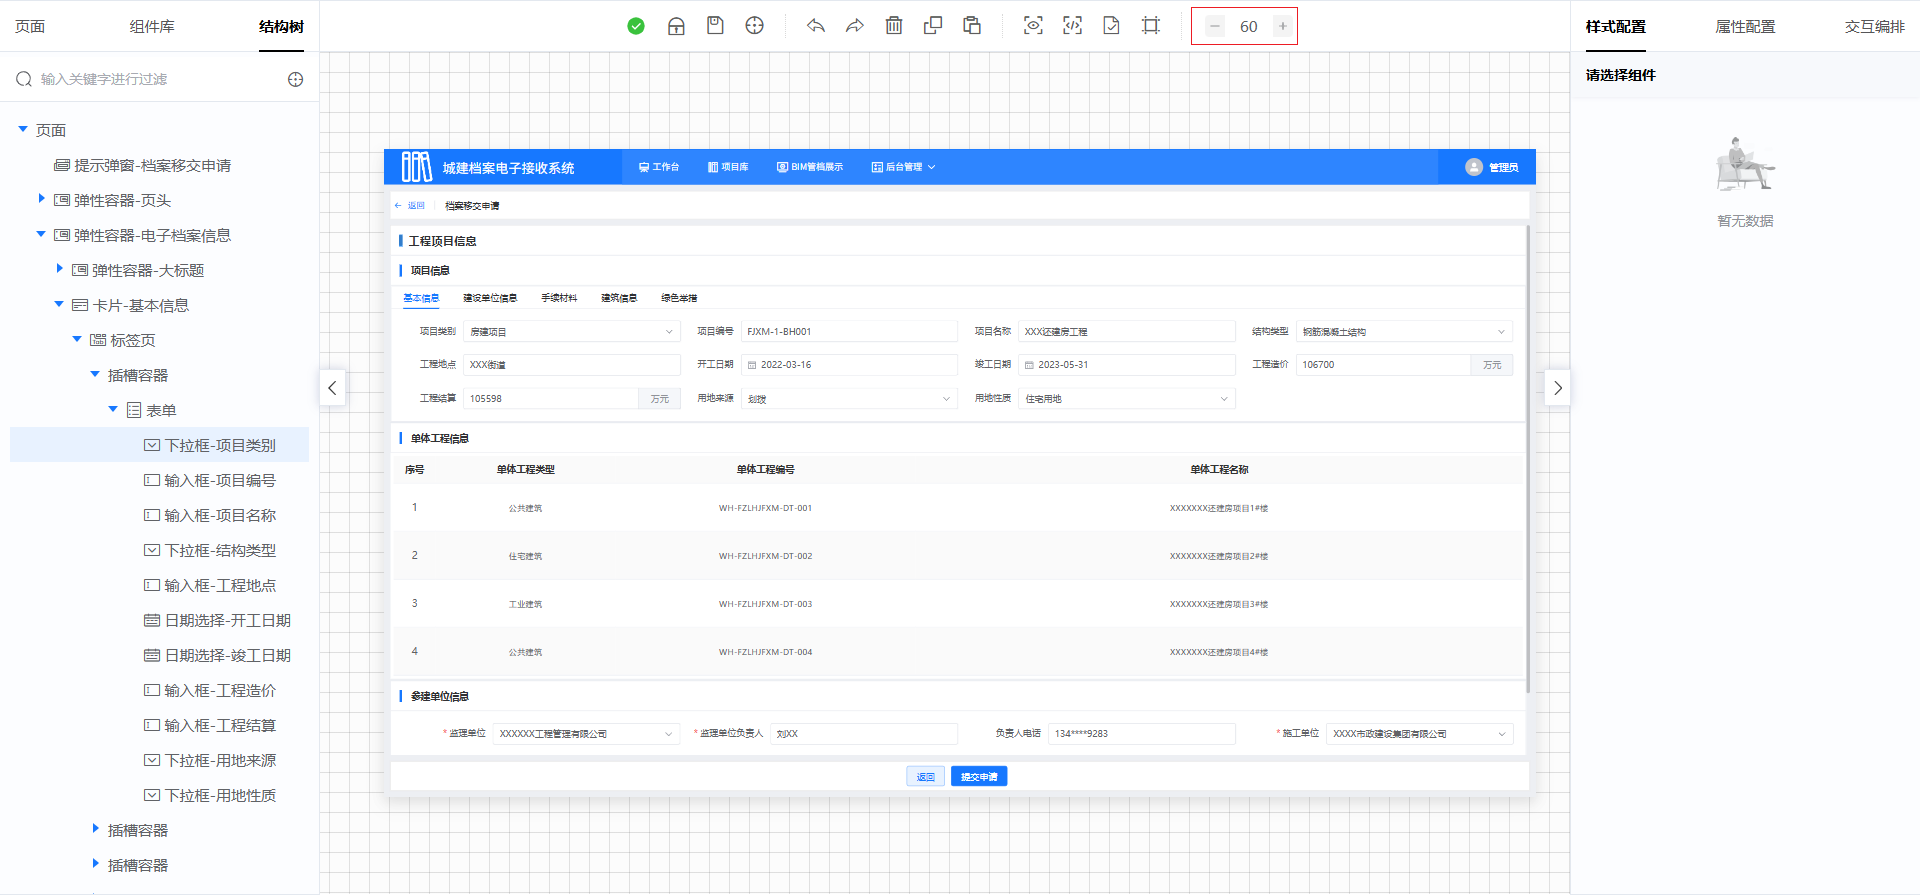Collapse the 卡片-基本信息 tree node
Screen dimensions: 1920x895
(59, 304)
